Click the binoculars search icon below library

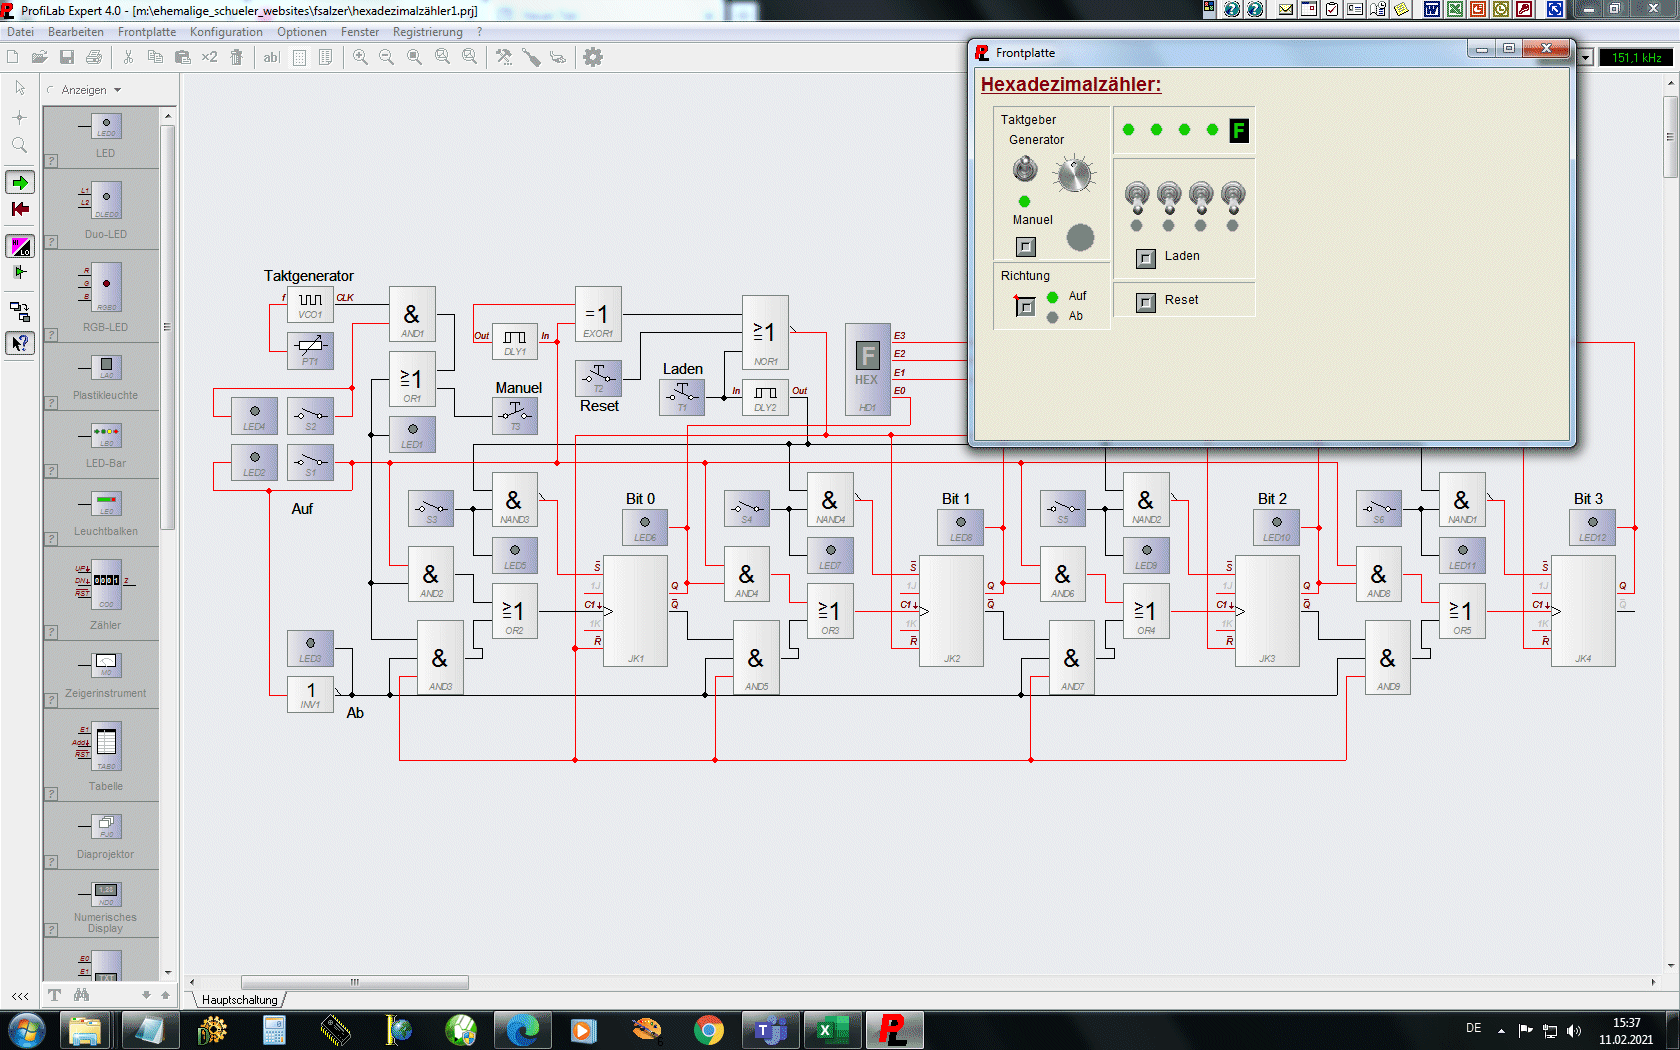click(x=81, y=995)
